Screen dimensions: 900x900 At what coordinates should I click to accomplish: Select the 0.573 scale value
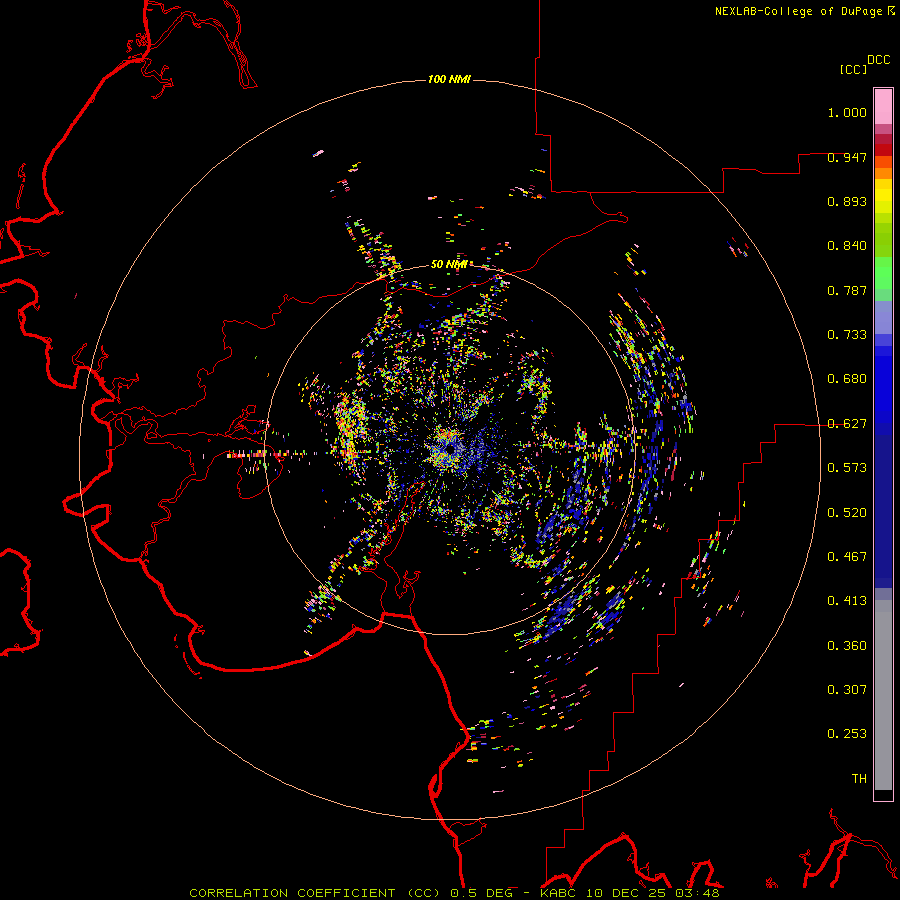(847, 468)
